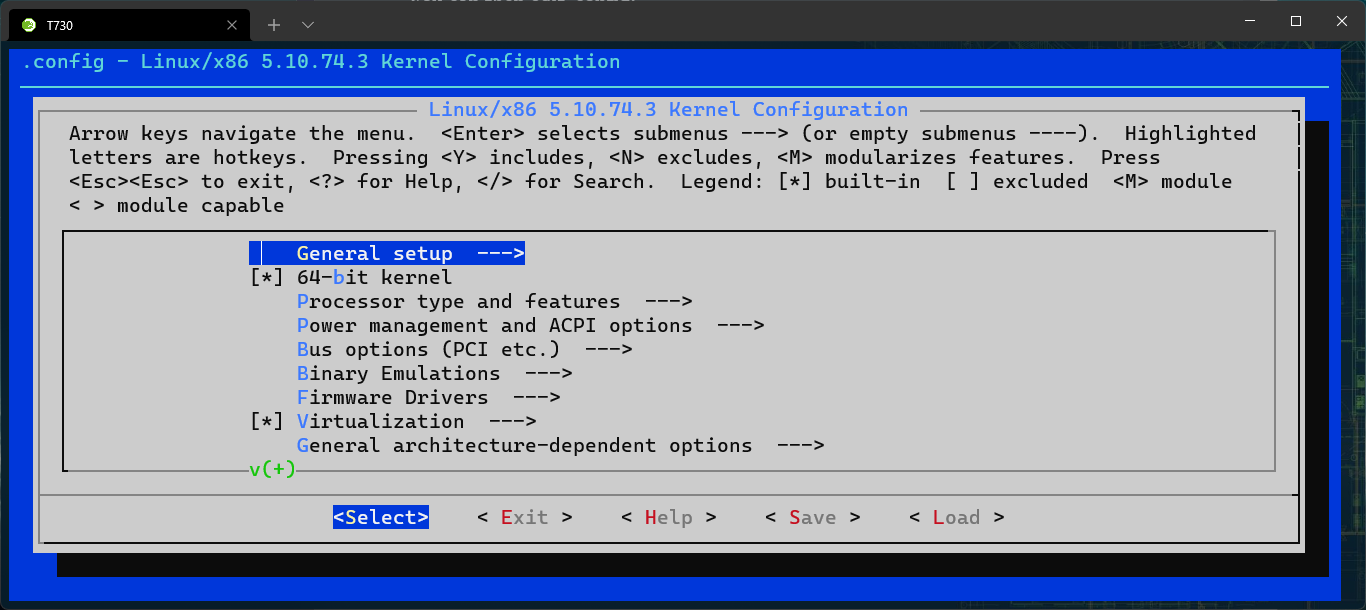Image resolution: width=1366 pixels, height=610 pixels.
Task: Toggle the 64-bit kernel checkbox
Action: tap(267, 278)
